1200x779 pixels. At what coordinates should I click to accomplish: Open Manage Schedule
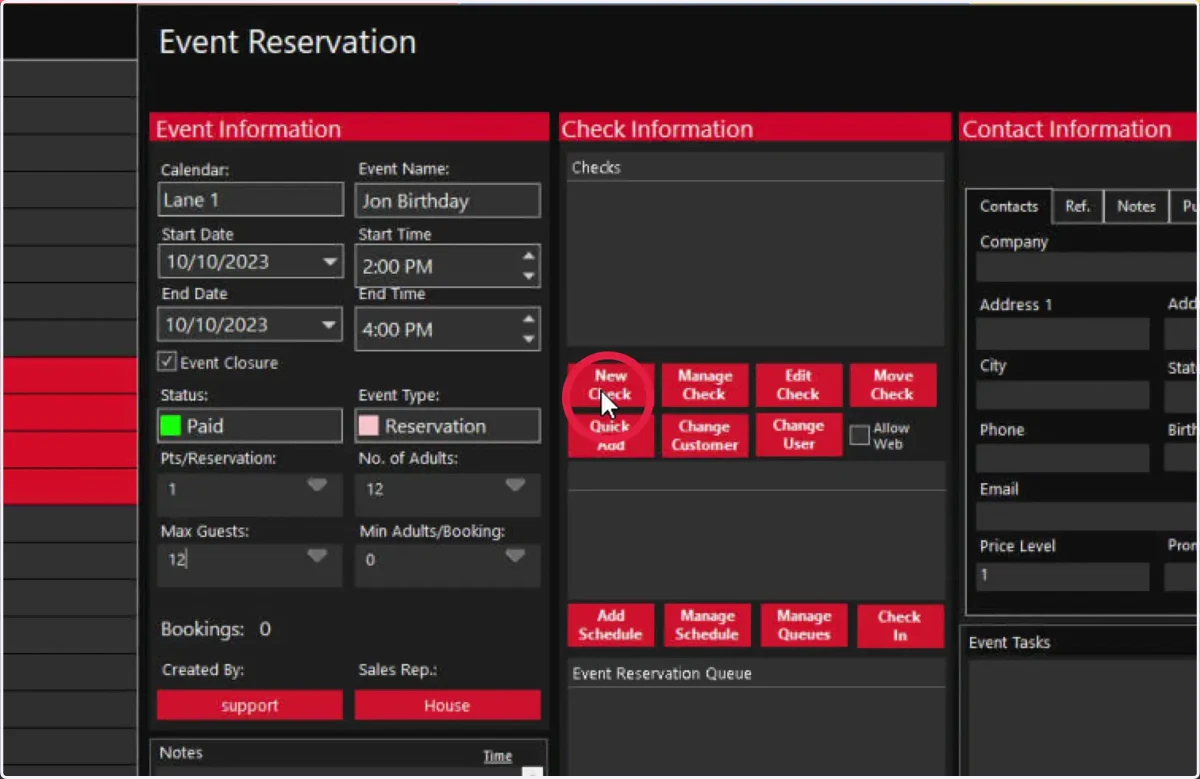click(706, 625)
